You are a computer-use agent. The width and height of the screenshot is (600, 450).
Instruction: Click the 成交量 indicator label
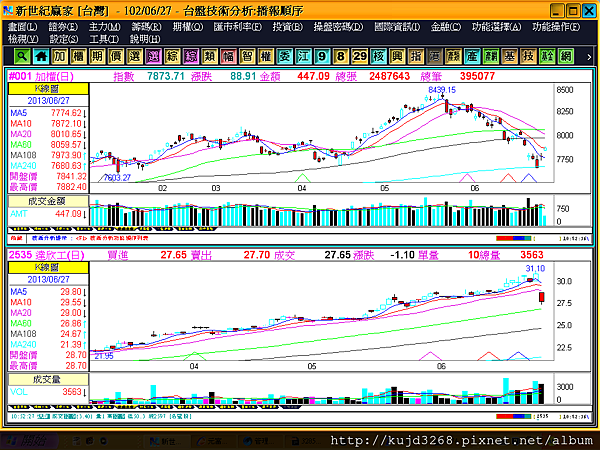(x=48, y=380)
